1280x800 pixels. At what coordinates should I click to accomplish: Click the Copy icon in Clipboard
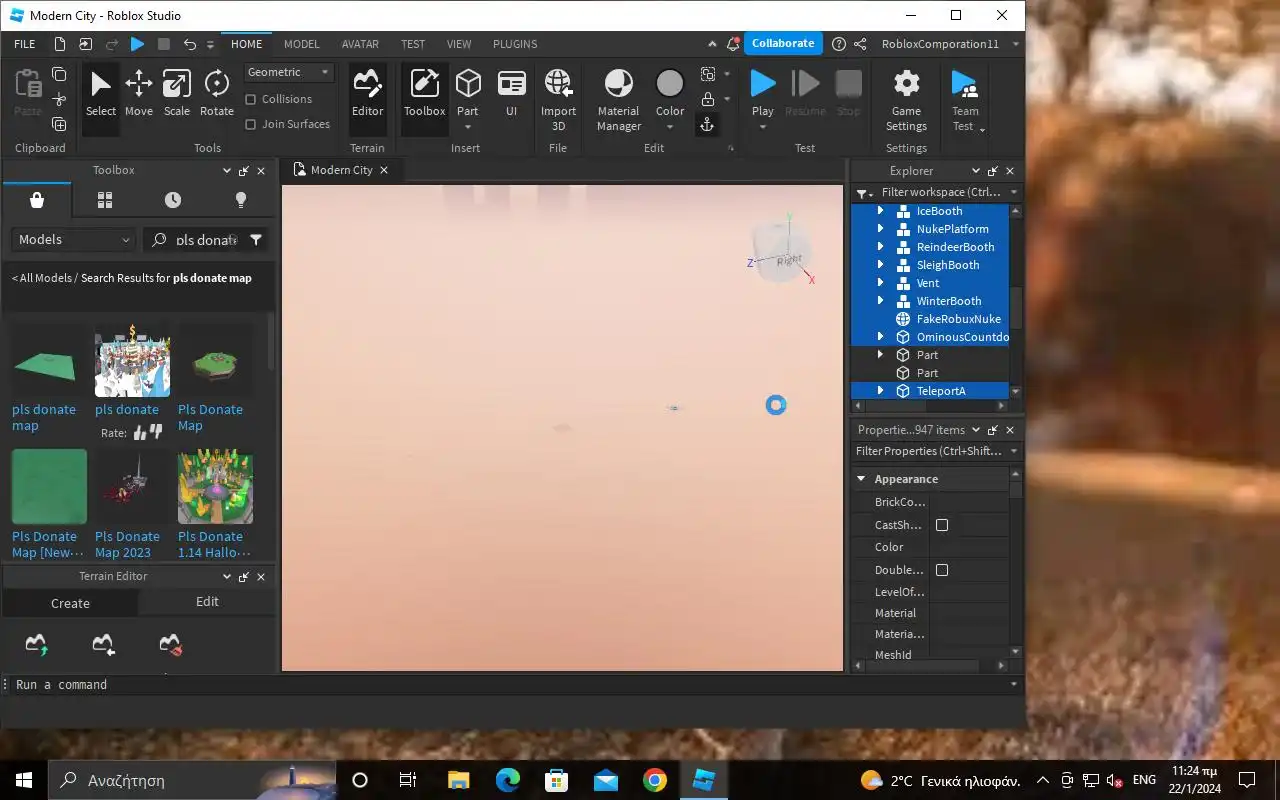tap(59, 74)
